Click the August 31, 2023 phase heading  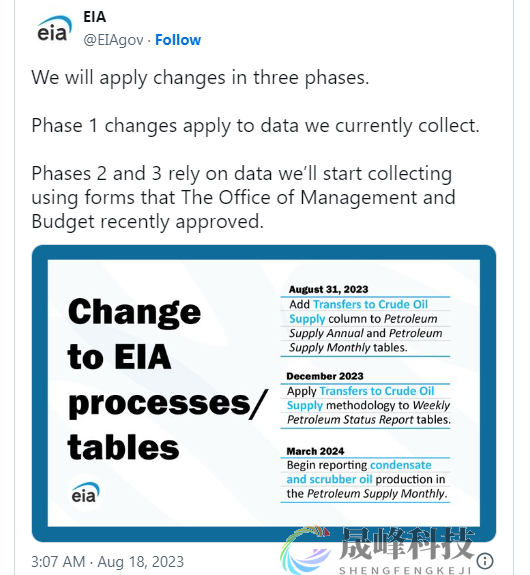click(x=328, y=289)
